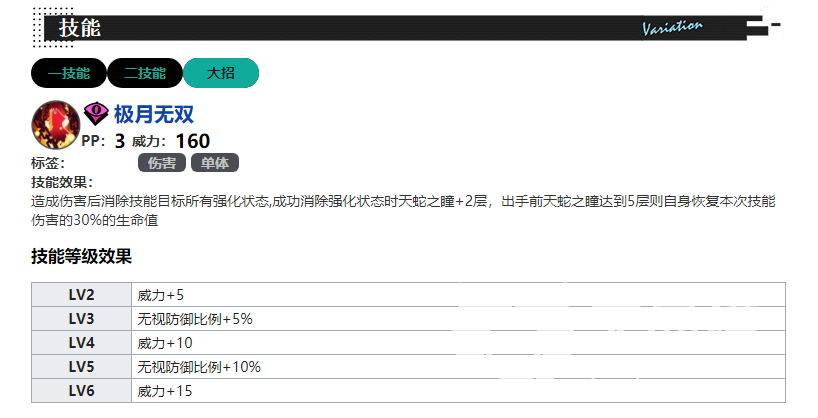Click the 技能等级效果 heading

(82, 256)
